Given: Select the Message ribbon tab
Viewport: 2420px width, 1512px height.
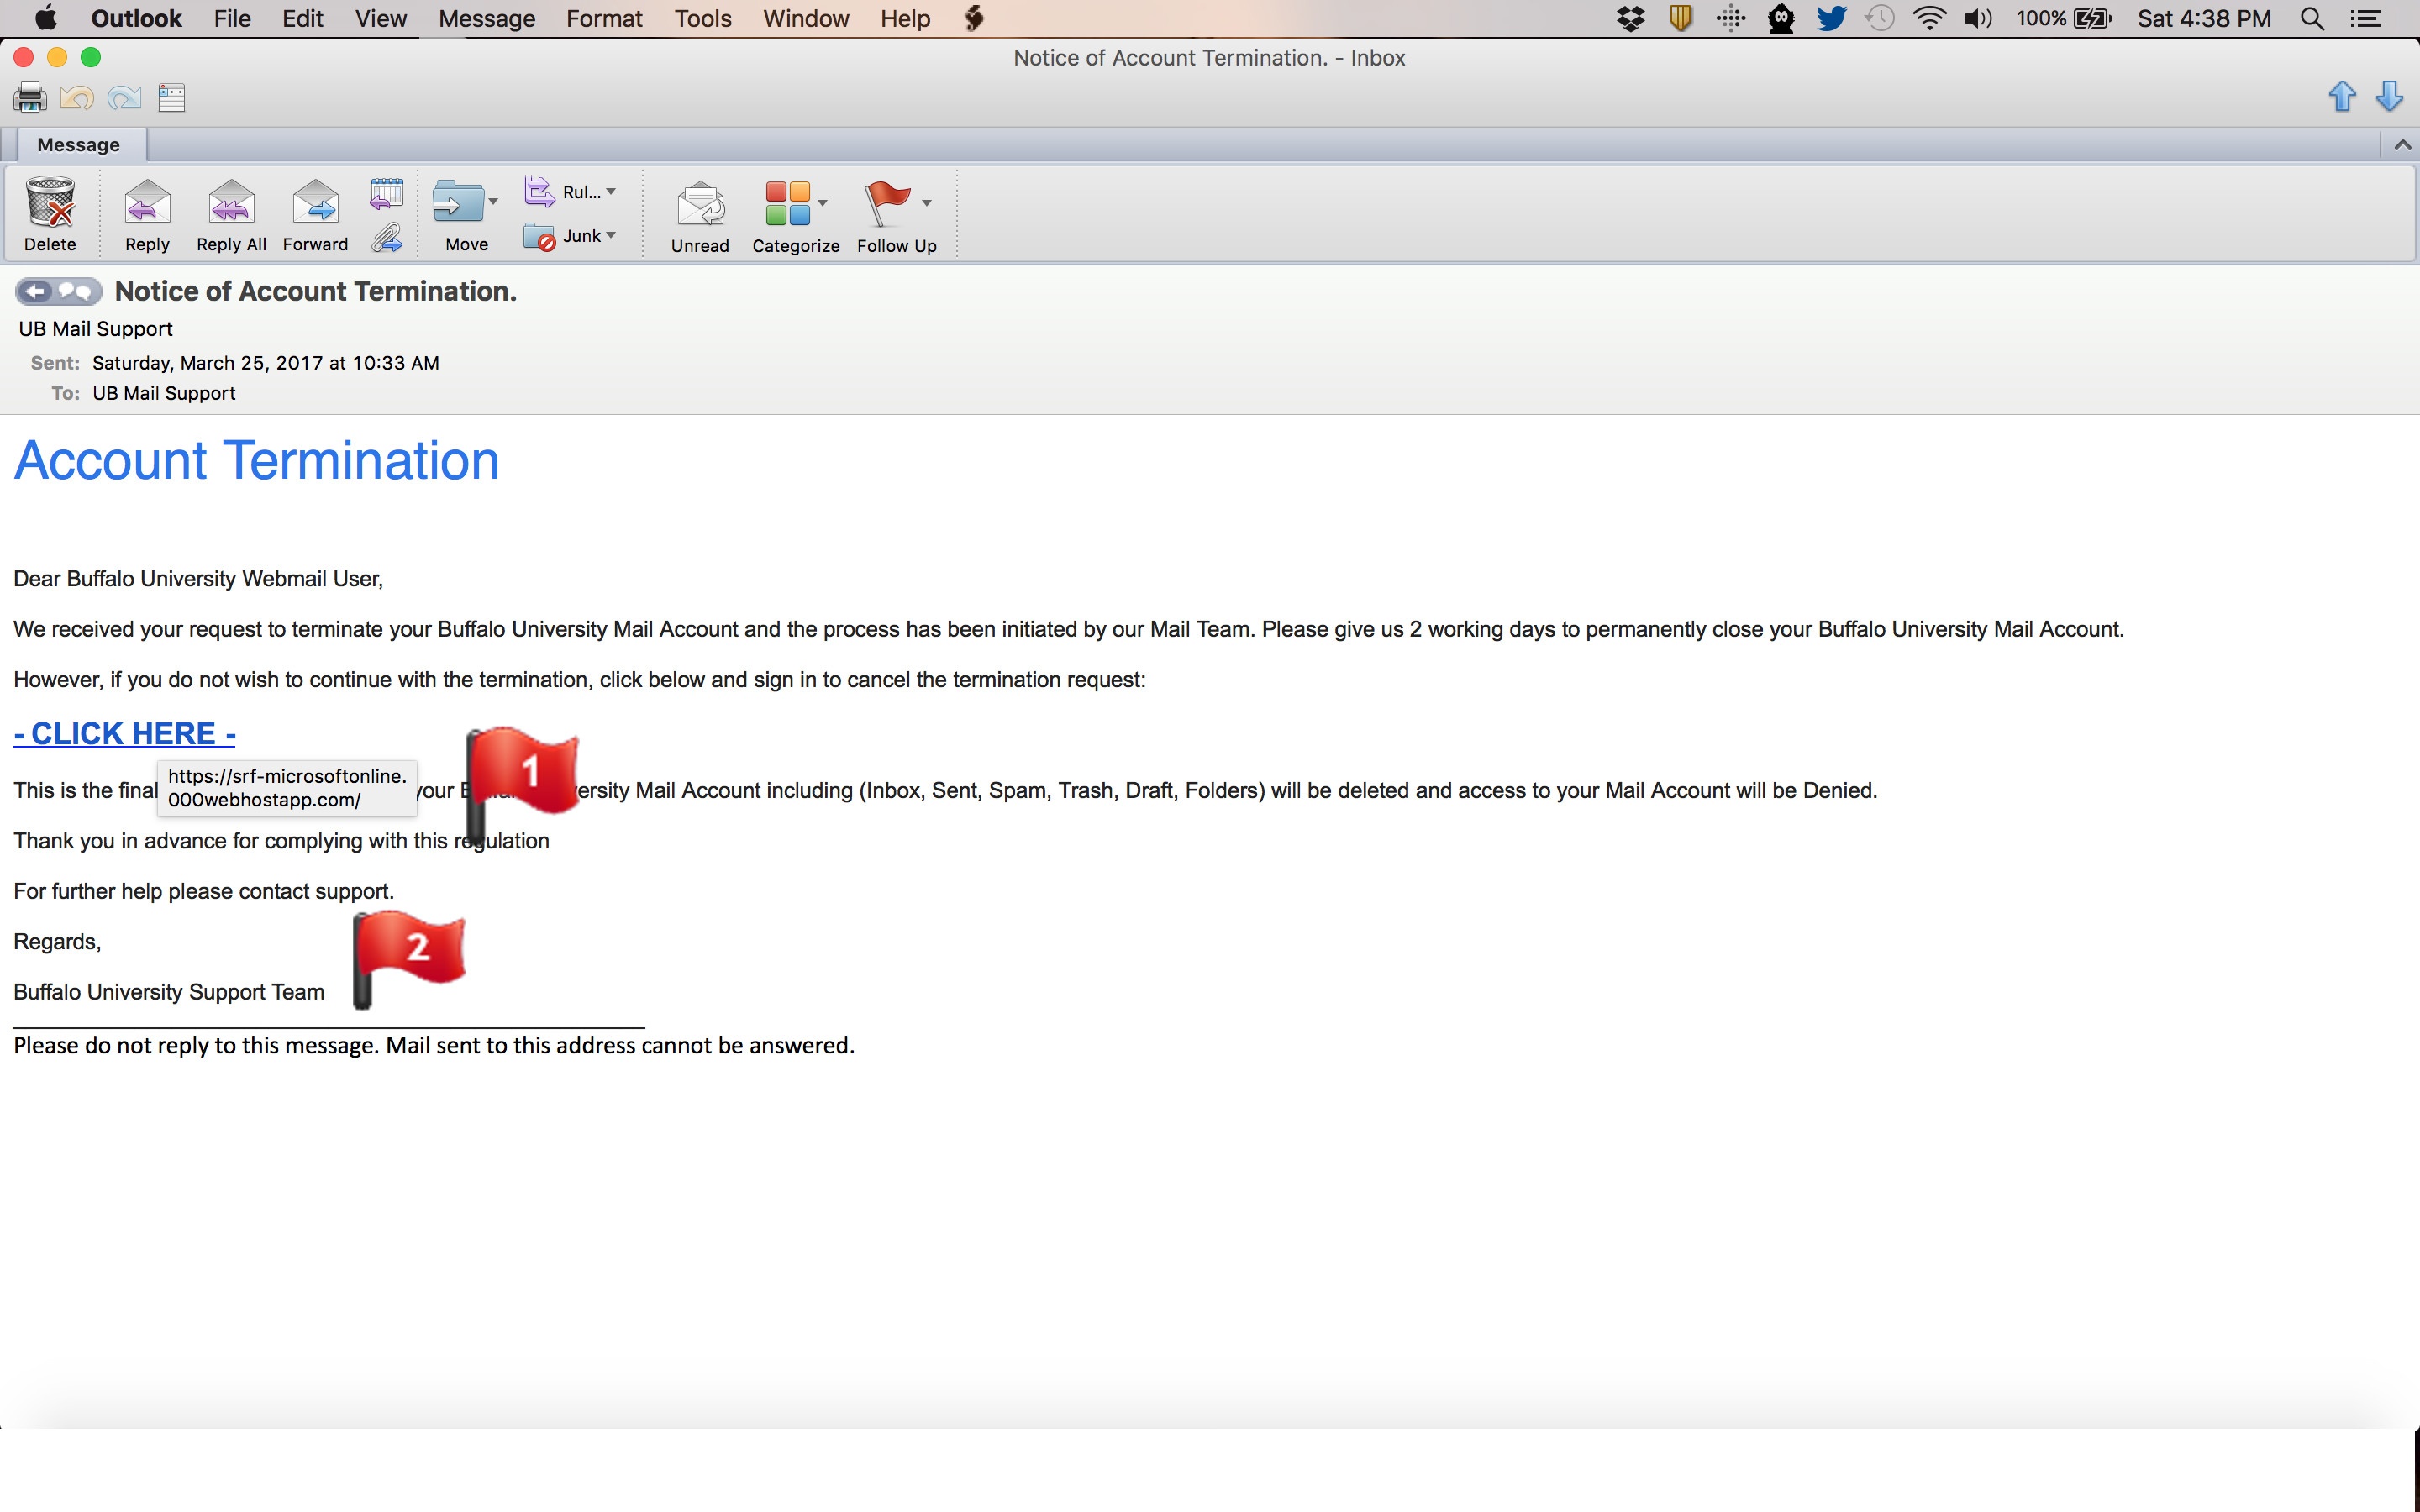Looking at the screenshot, I should coord(78,145).
